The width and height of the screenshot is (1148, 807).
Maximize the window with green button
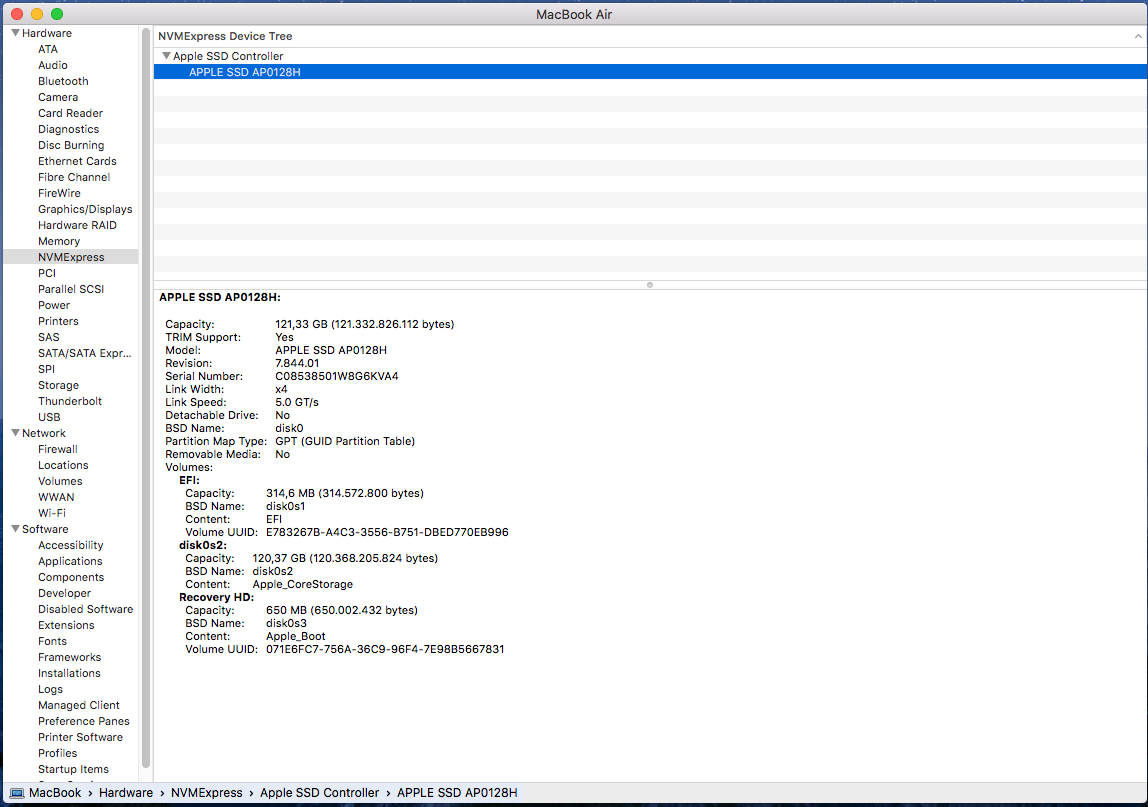click(x=57, y=14)
